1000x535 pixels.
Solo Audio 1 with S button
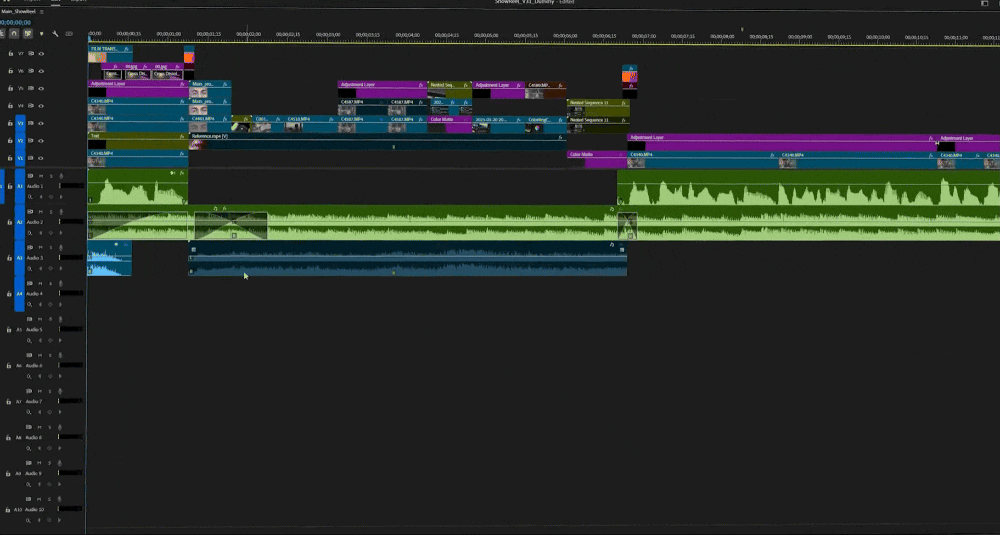[x=50, y=176]
